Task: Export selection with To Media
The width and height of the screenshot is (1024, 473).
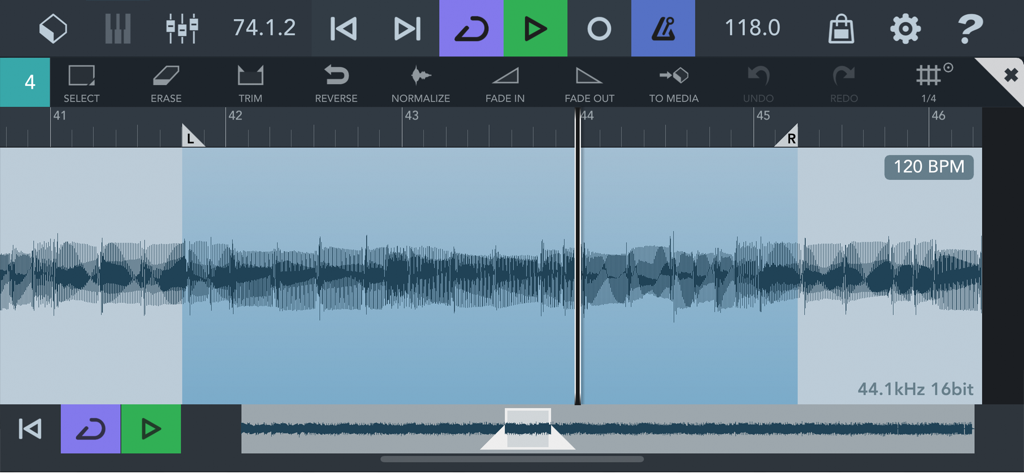Action: pos(674,83)
